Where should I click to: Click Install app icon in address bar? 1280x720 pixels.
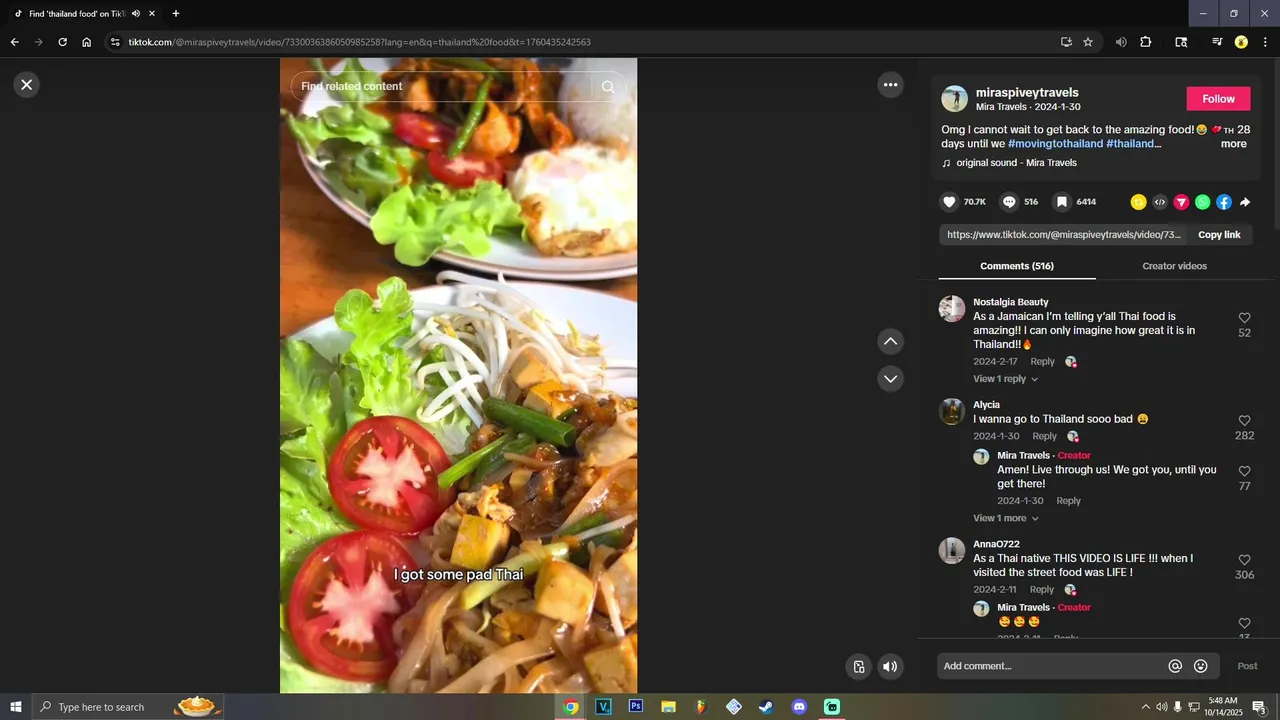click(1066, 42)
